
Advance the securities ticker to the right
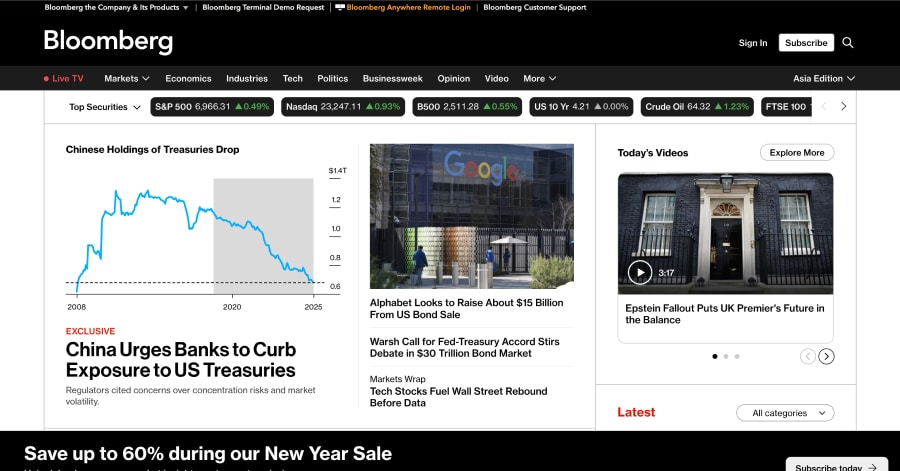coord(843,106)
